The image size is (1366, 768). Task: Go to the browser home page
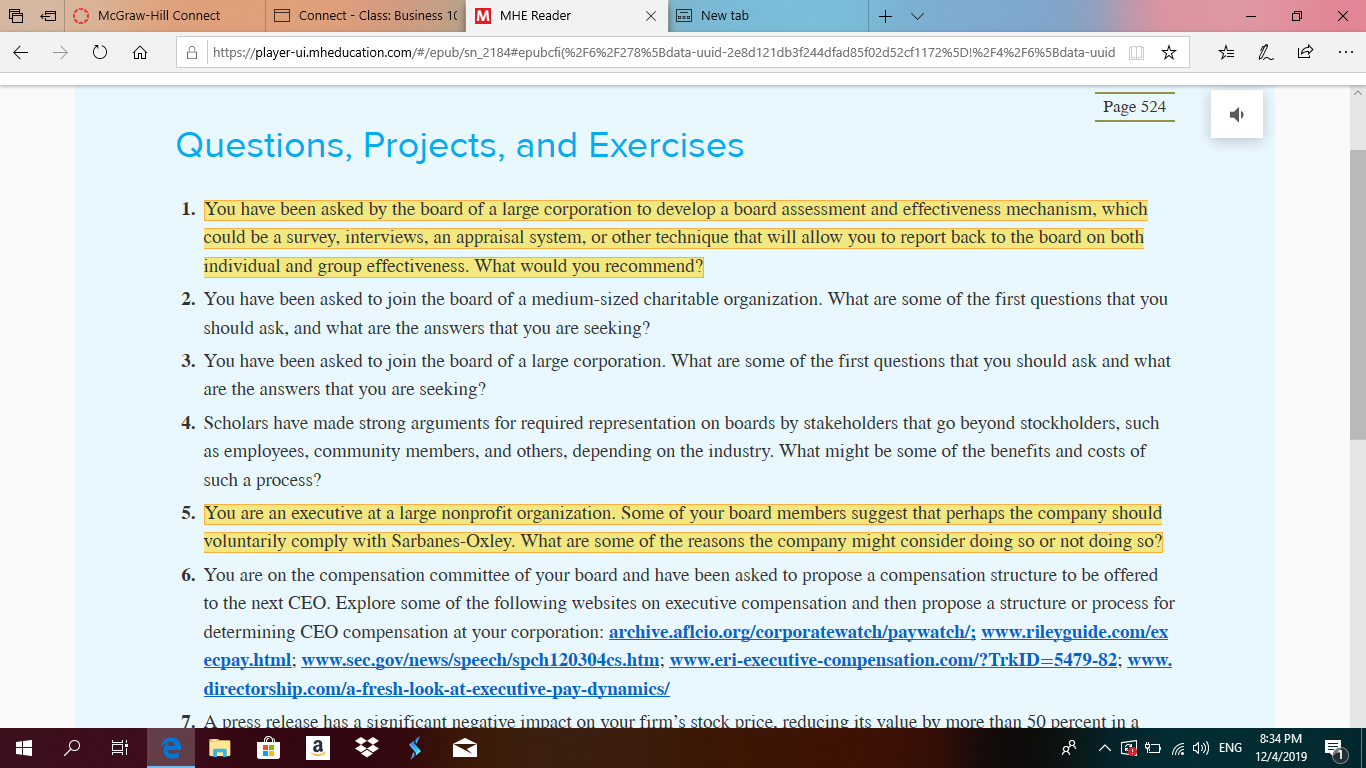[x=140, y=52]
